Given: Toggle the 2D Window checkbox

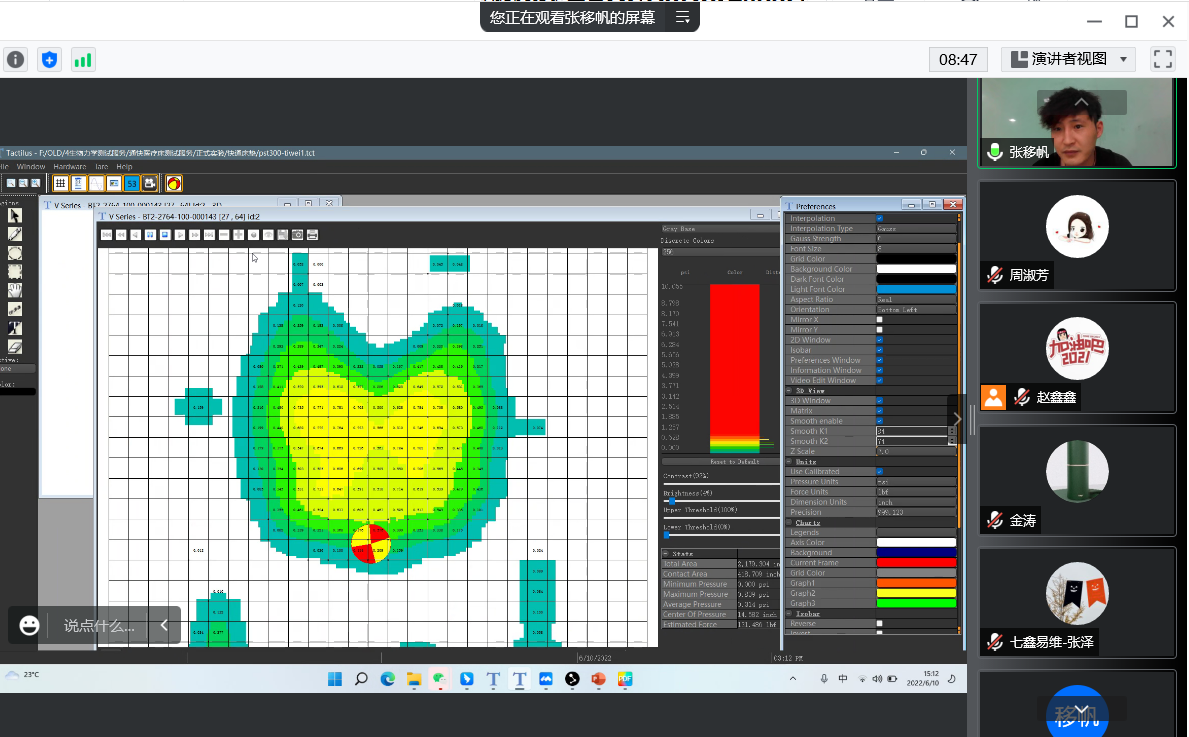Looking at the screenshot, I should pos(880,340).
